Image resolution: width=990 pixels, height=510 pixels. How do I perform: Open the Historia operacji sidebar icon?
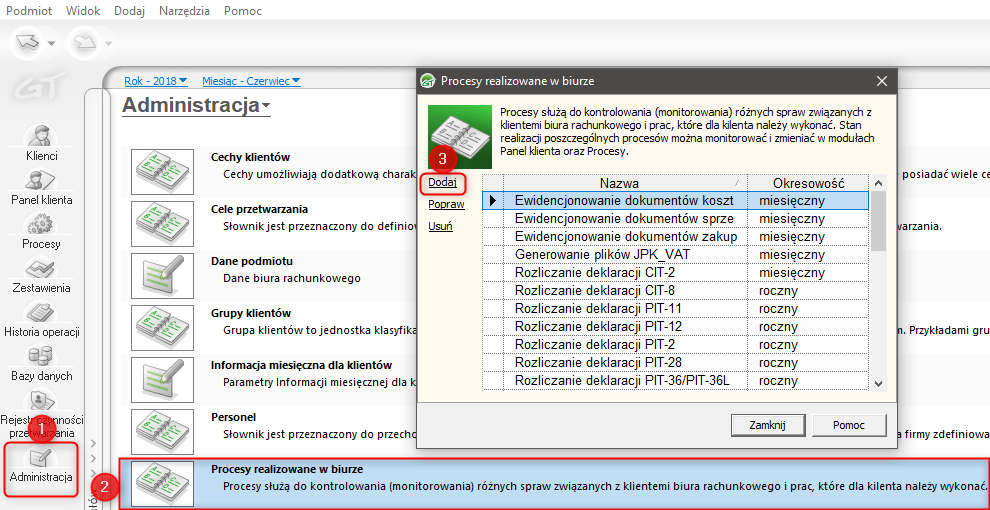42,313
